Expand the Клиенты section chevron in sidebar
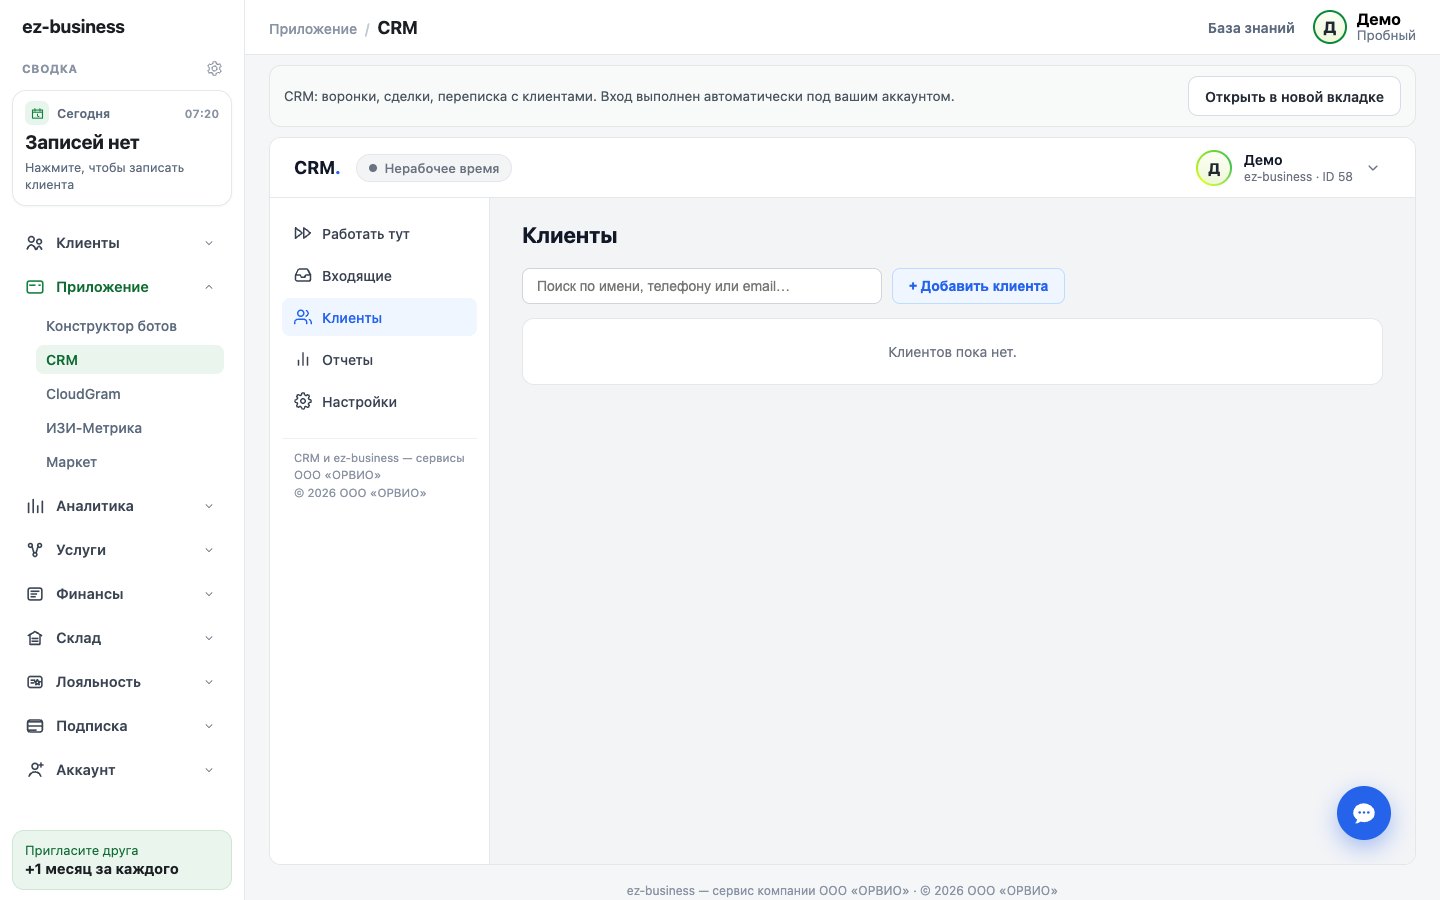 209,243
